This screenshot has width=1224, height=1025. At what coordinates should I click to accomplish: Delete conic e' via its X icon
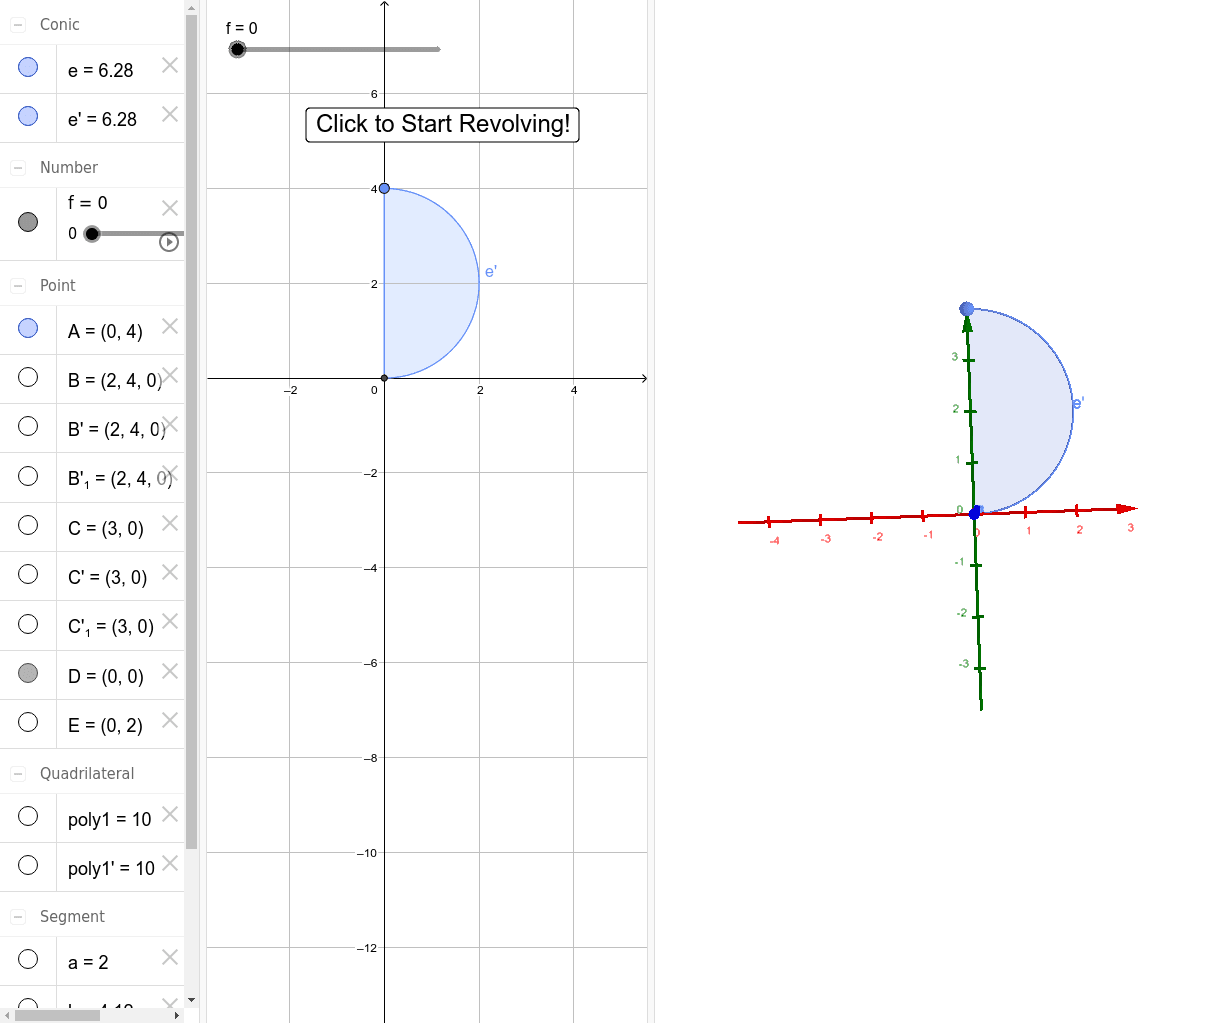[169, 114]
